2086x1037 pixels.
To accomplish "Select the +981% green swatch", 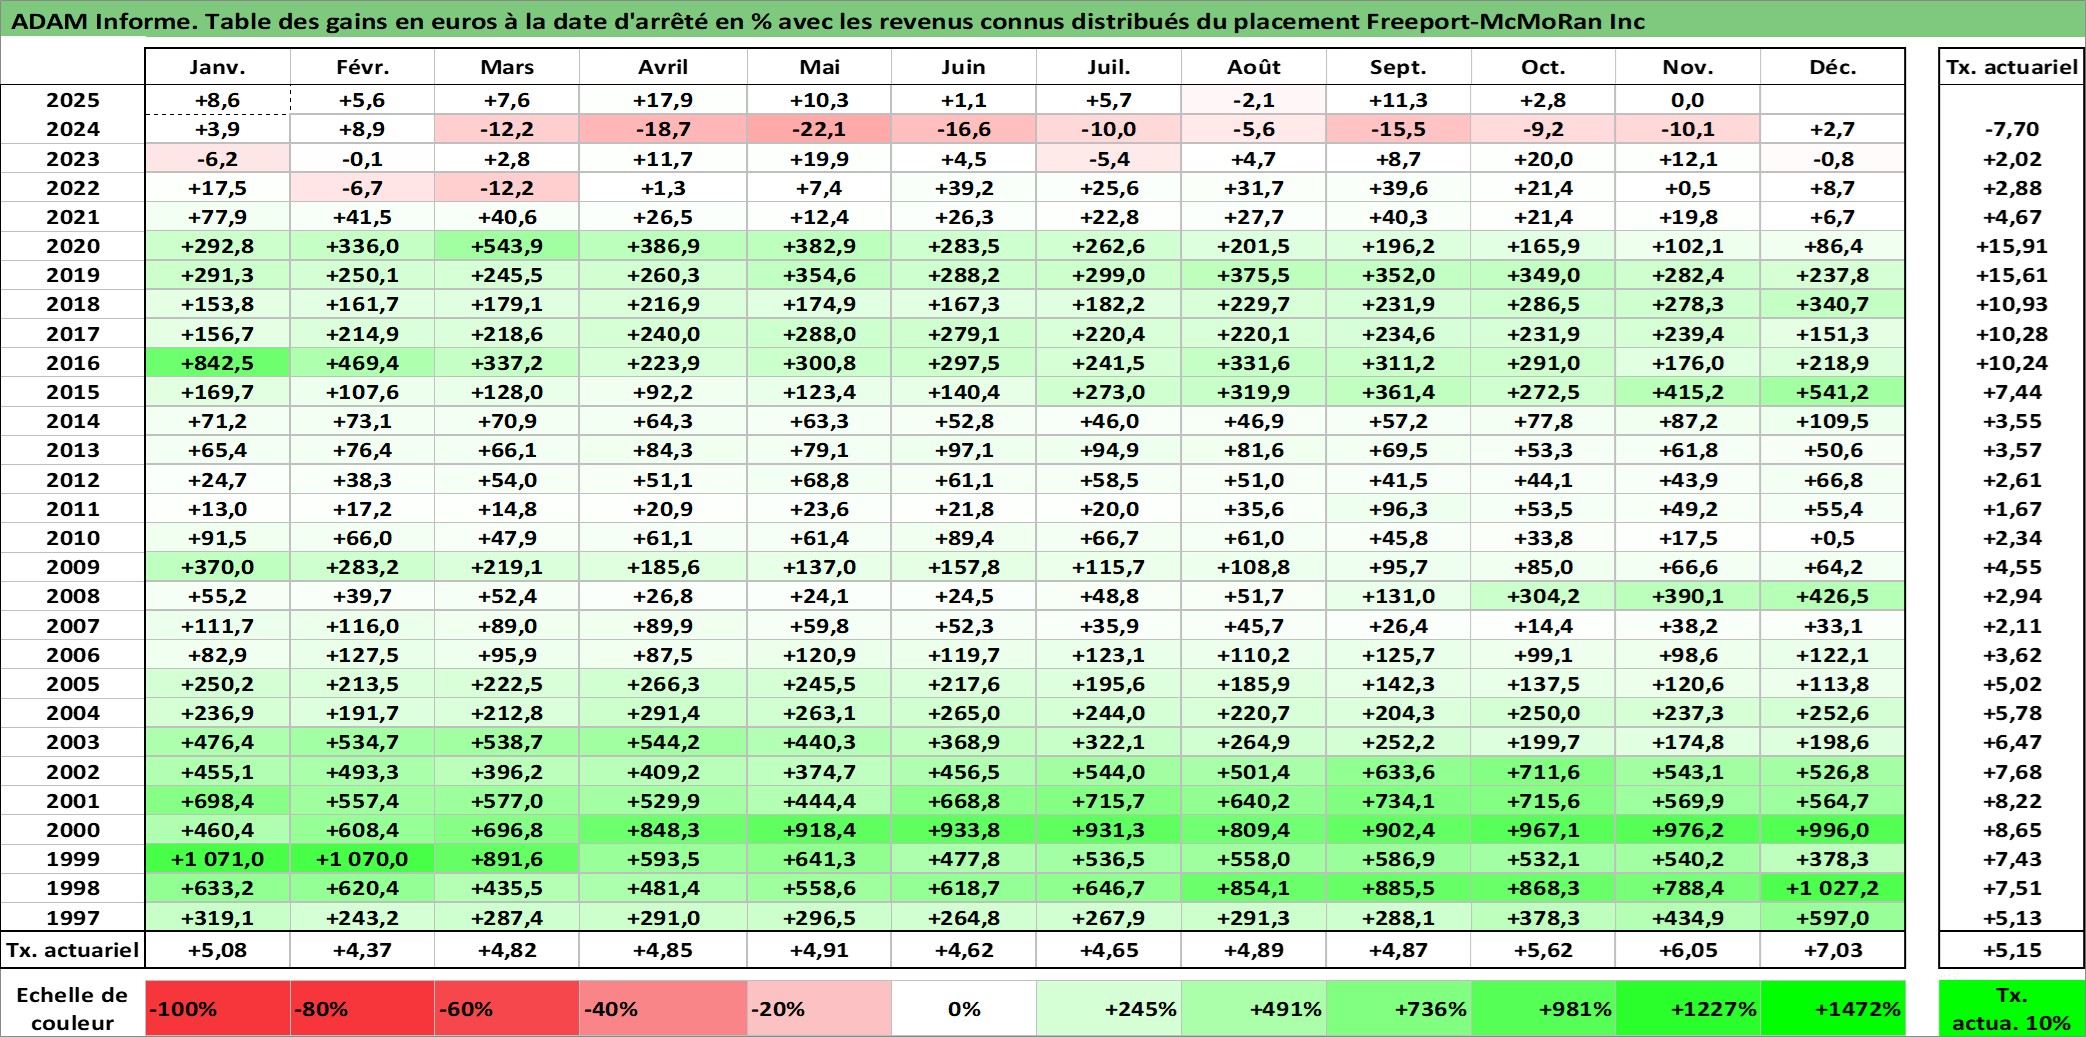I will 1543,1008.
